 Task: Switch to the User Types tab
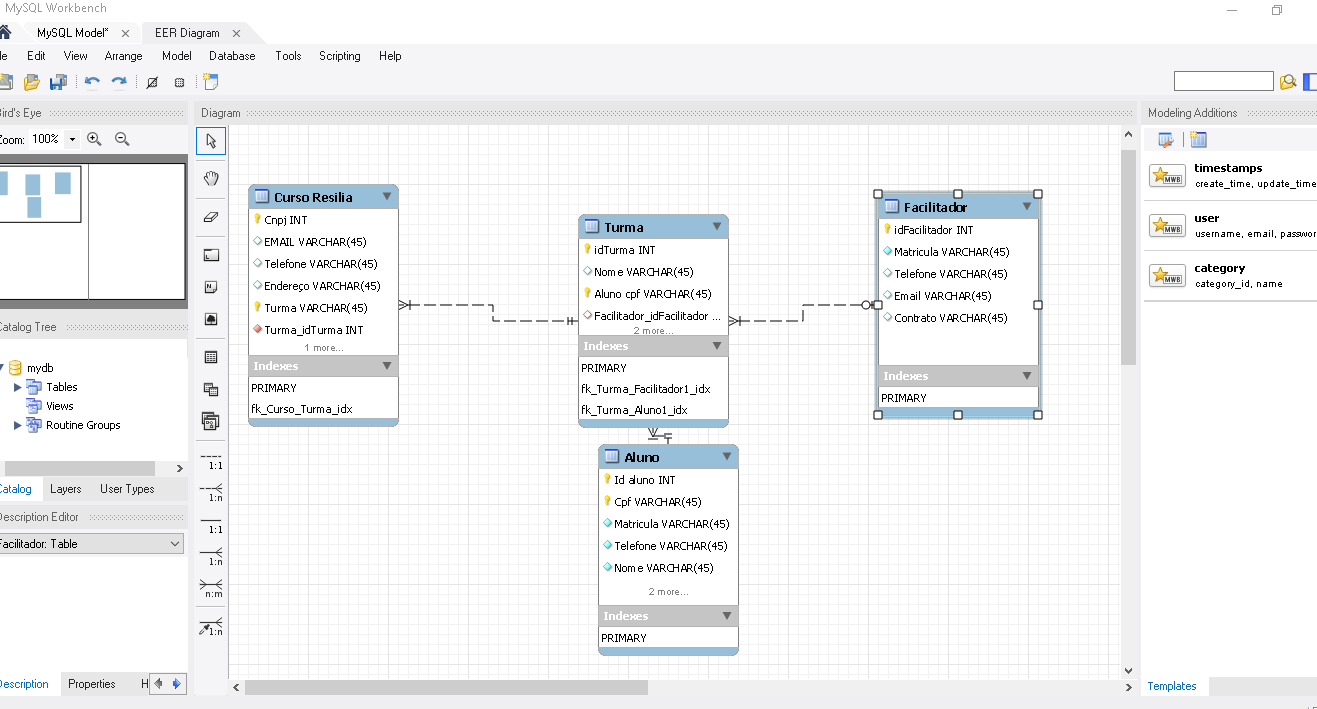pyautogui.click(x=127, y=489)
